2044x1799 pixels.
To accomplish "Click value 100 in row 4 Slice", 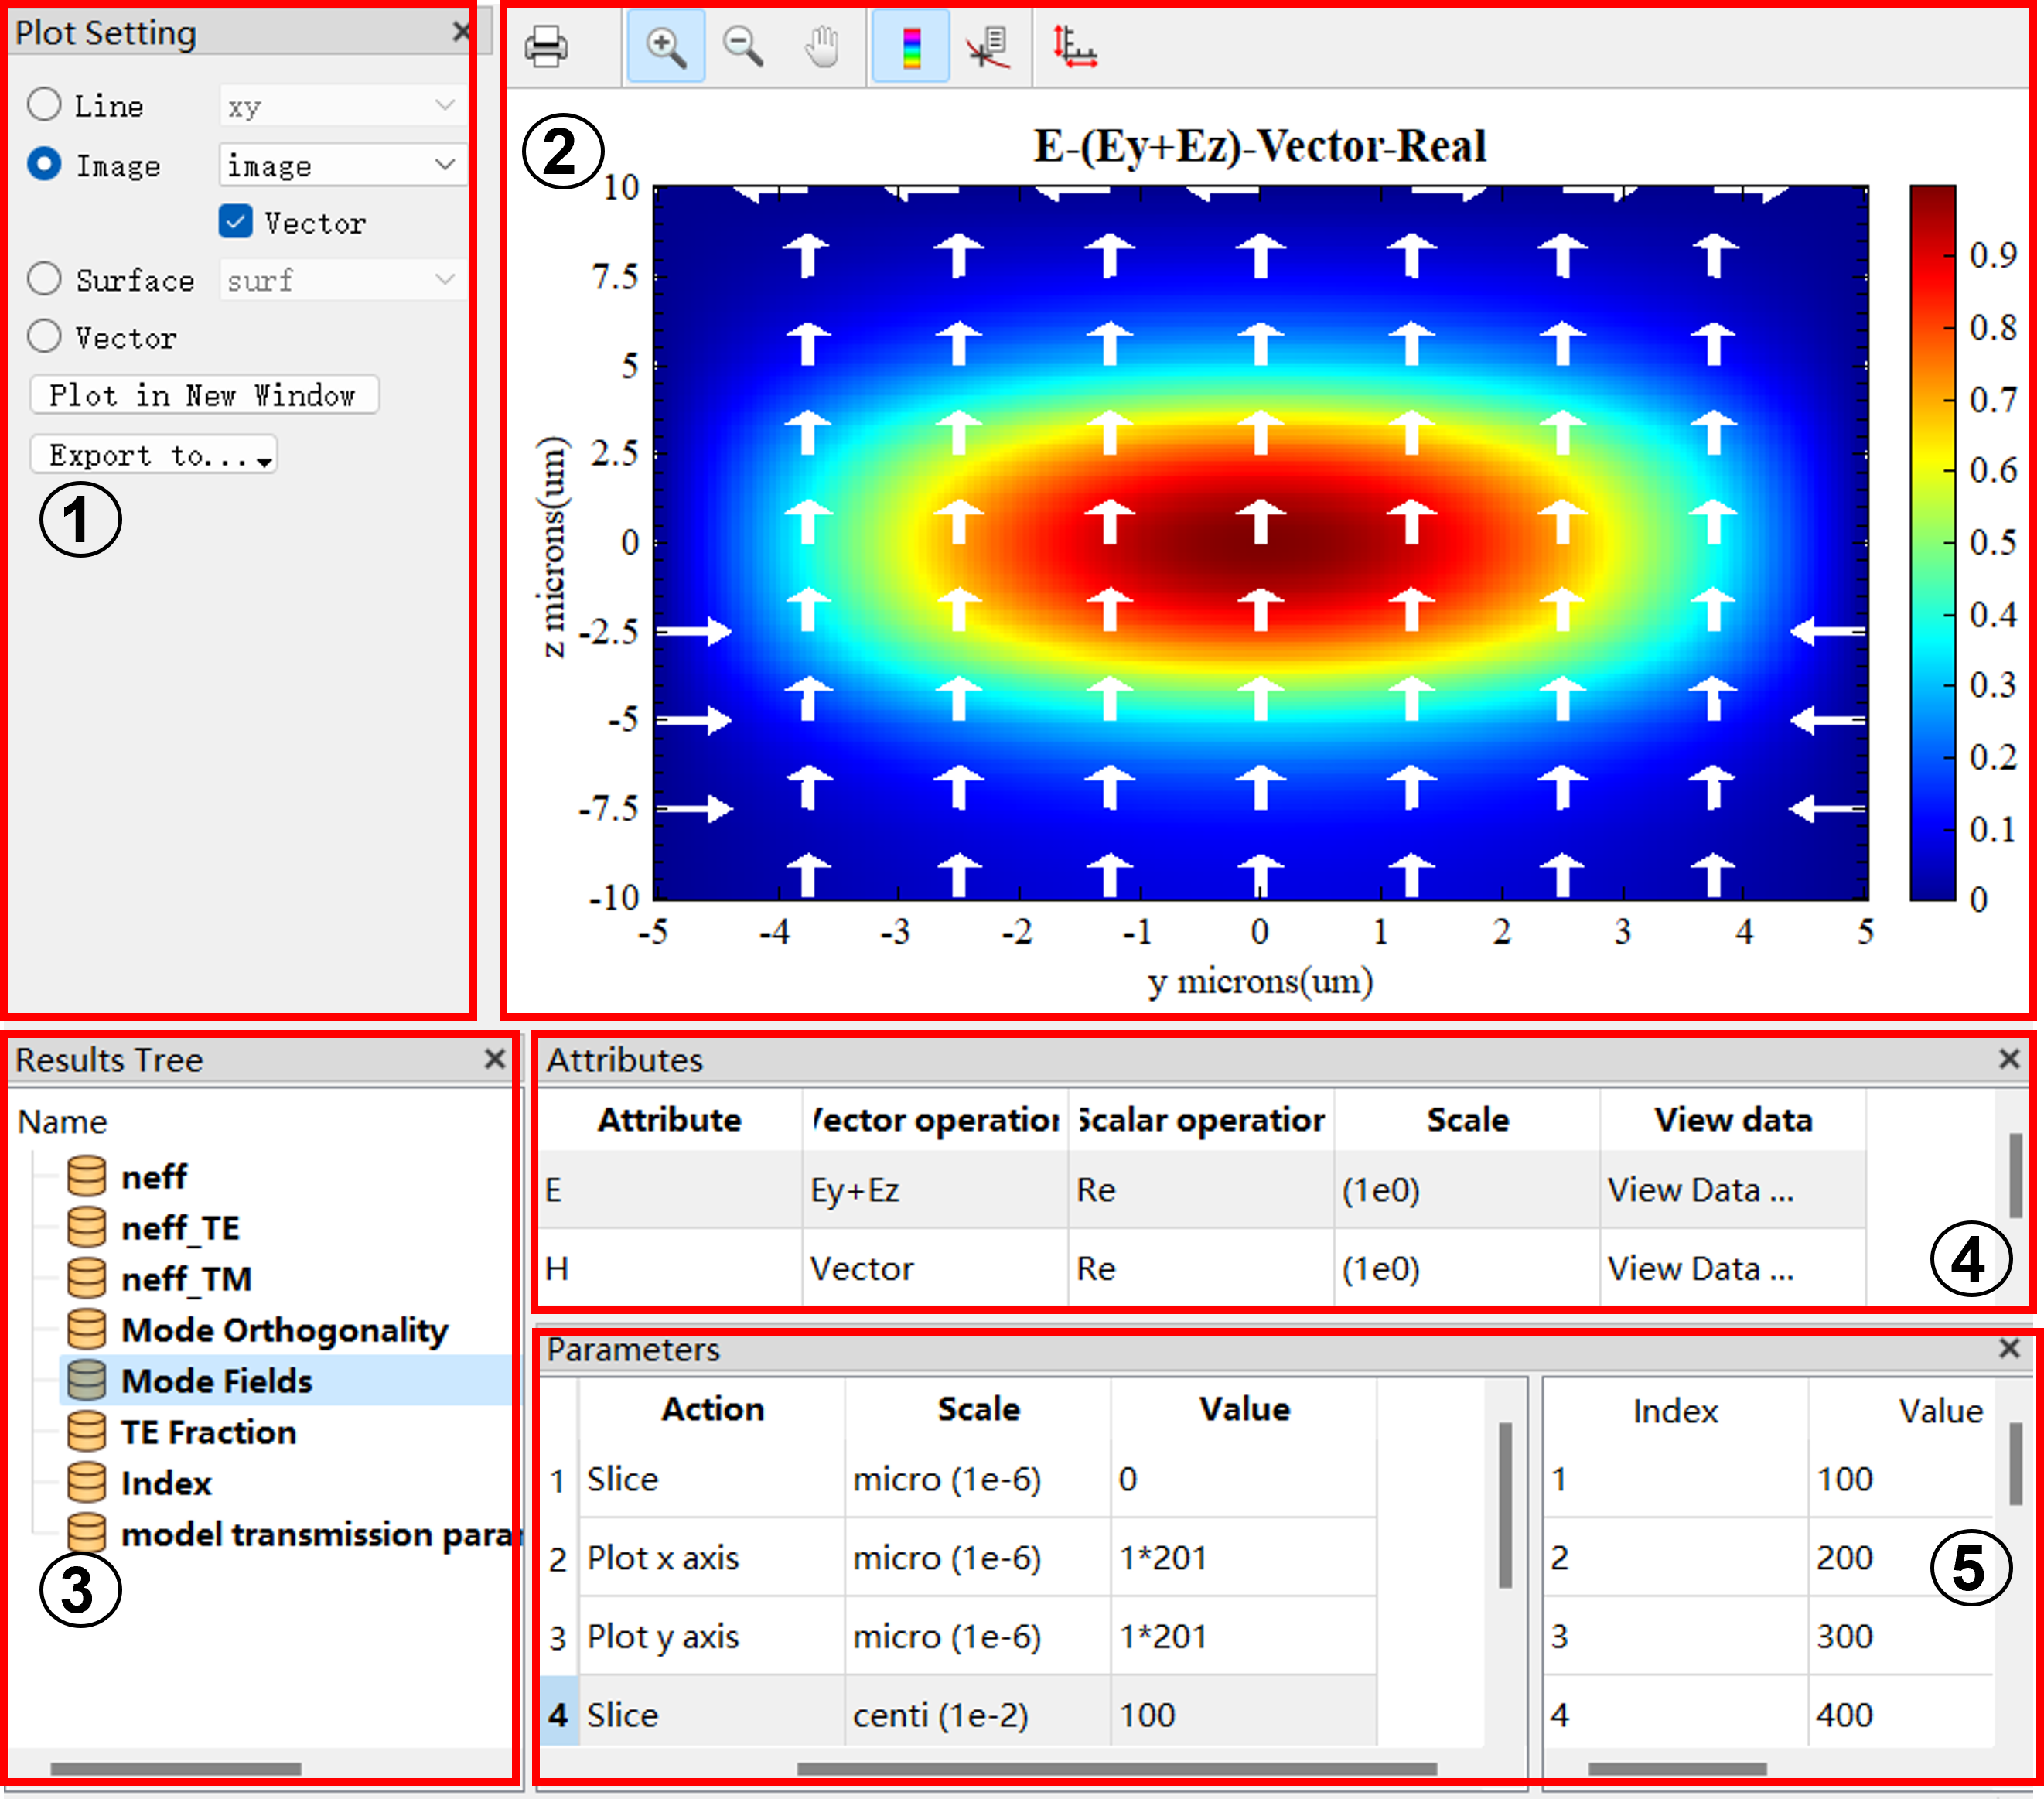I will pyautogui.click(x=1244, y=1714).
